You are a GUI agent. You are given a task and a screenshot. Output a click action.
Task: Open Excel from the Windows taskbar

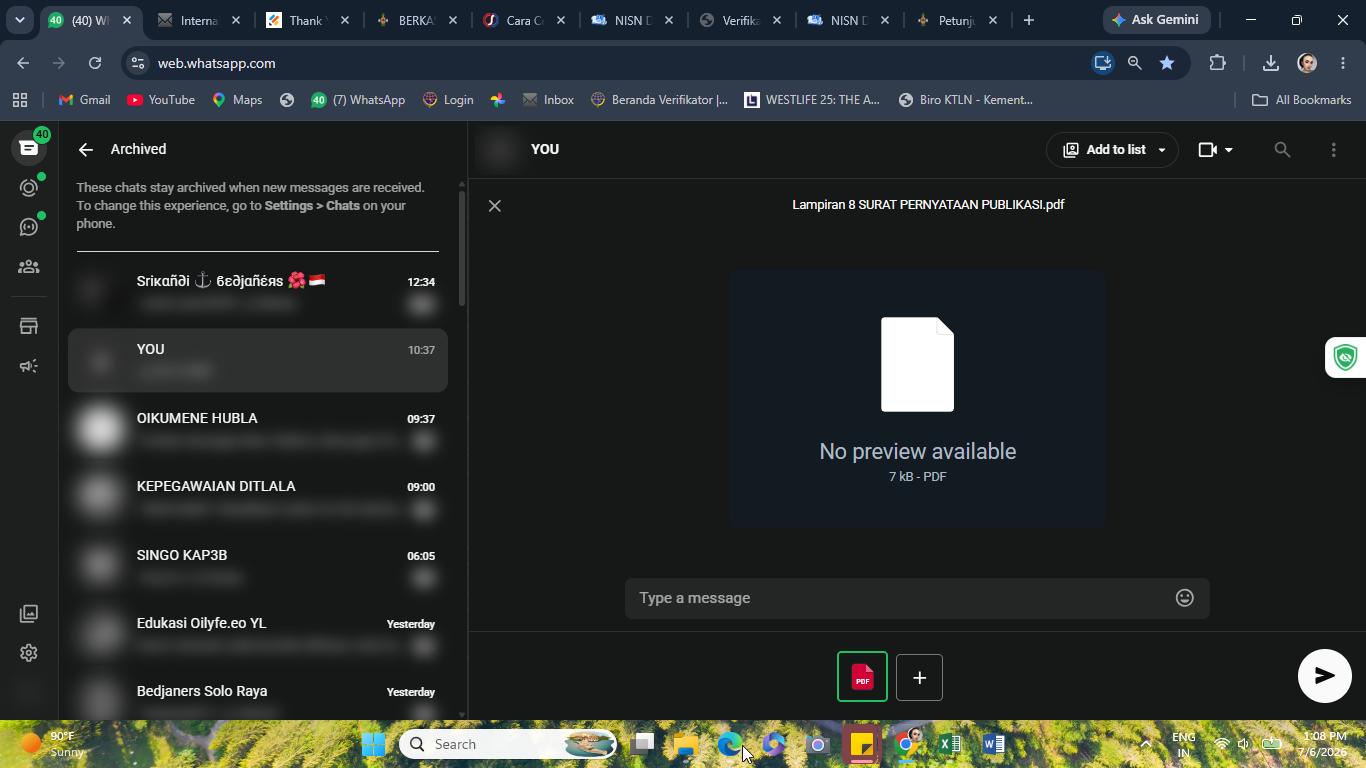[950, 744]
